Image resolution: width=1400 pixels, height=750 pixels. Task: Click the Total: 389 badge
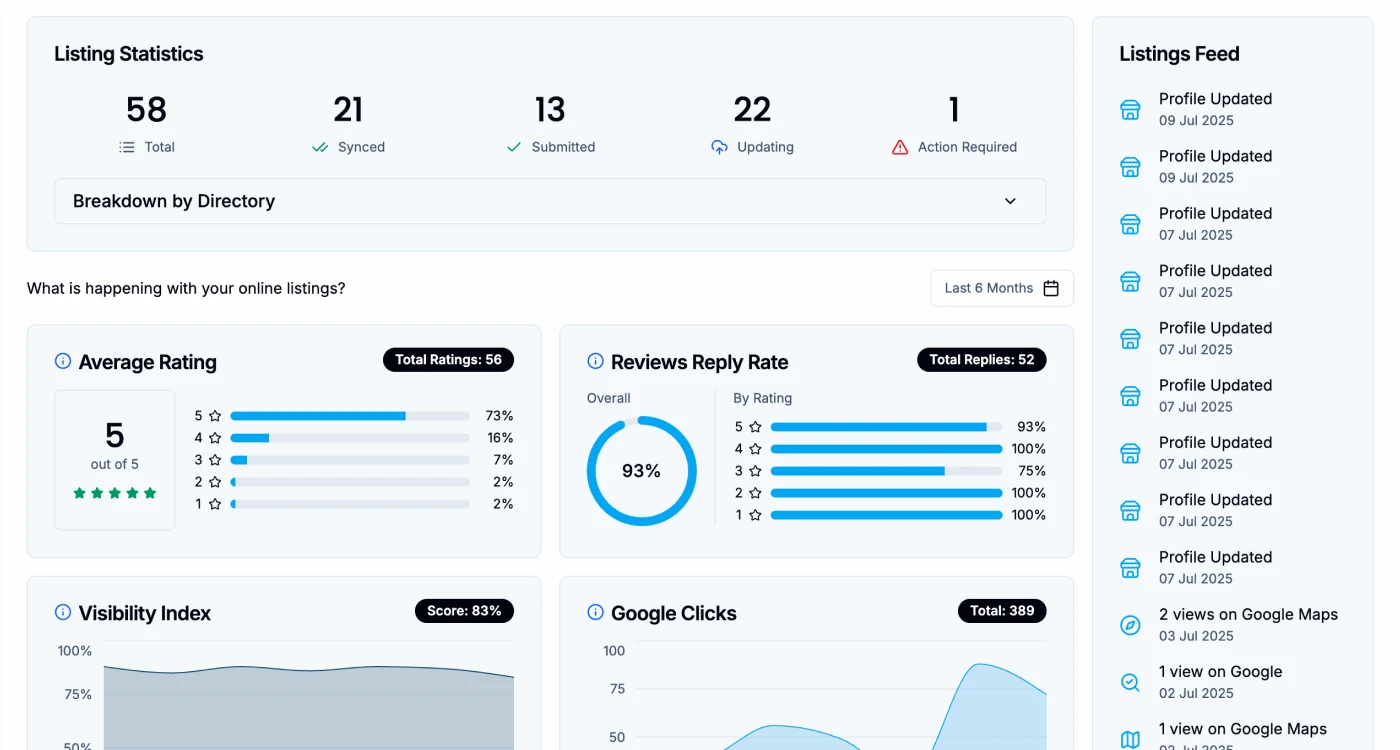pyautogui.click(x=1002, y=611)
